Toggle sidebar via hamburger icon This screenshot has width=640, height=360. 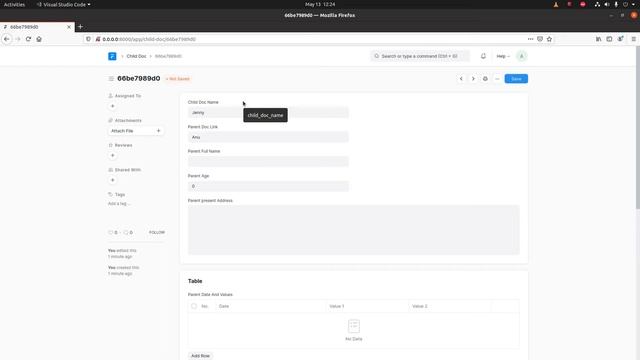(111, 78)
